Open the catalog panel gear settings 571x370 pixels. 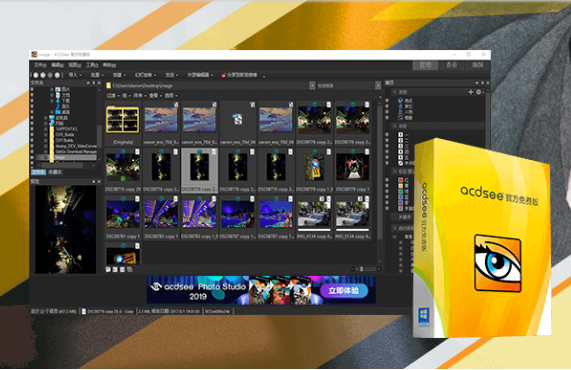coord(479,92)
